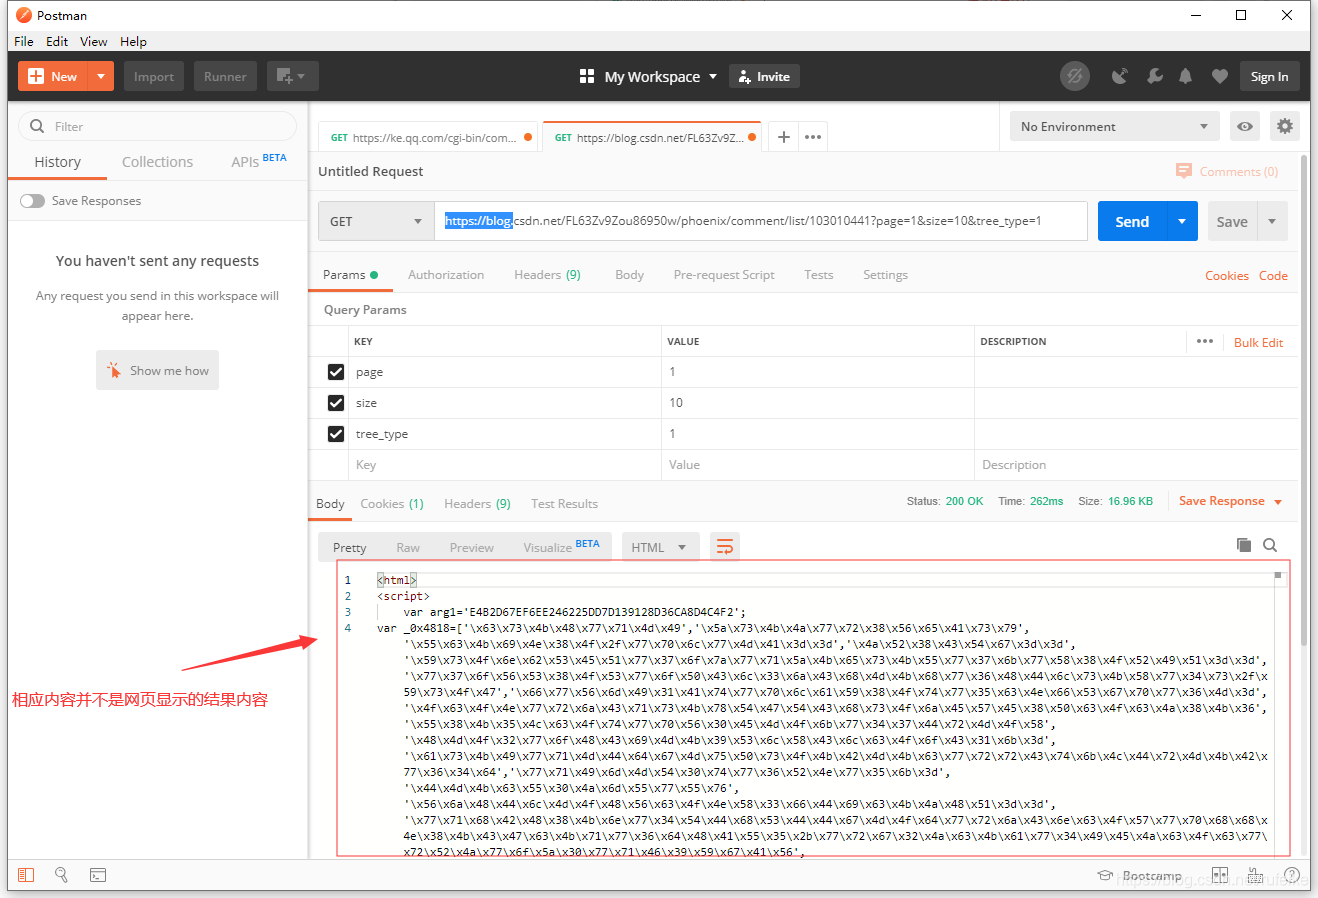Open manage environments gear icon

(x=1285, y=126)
